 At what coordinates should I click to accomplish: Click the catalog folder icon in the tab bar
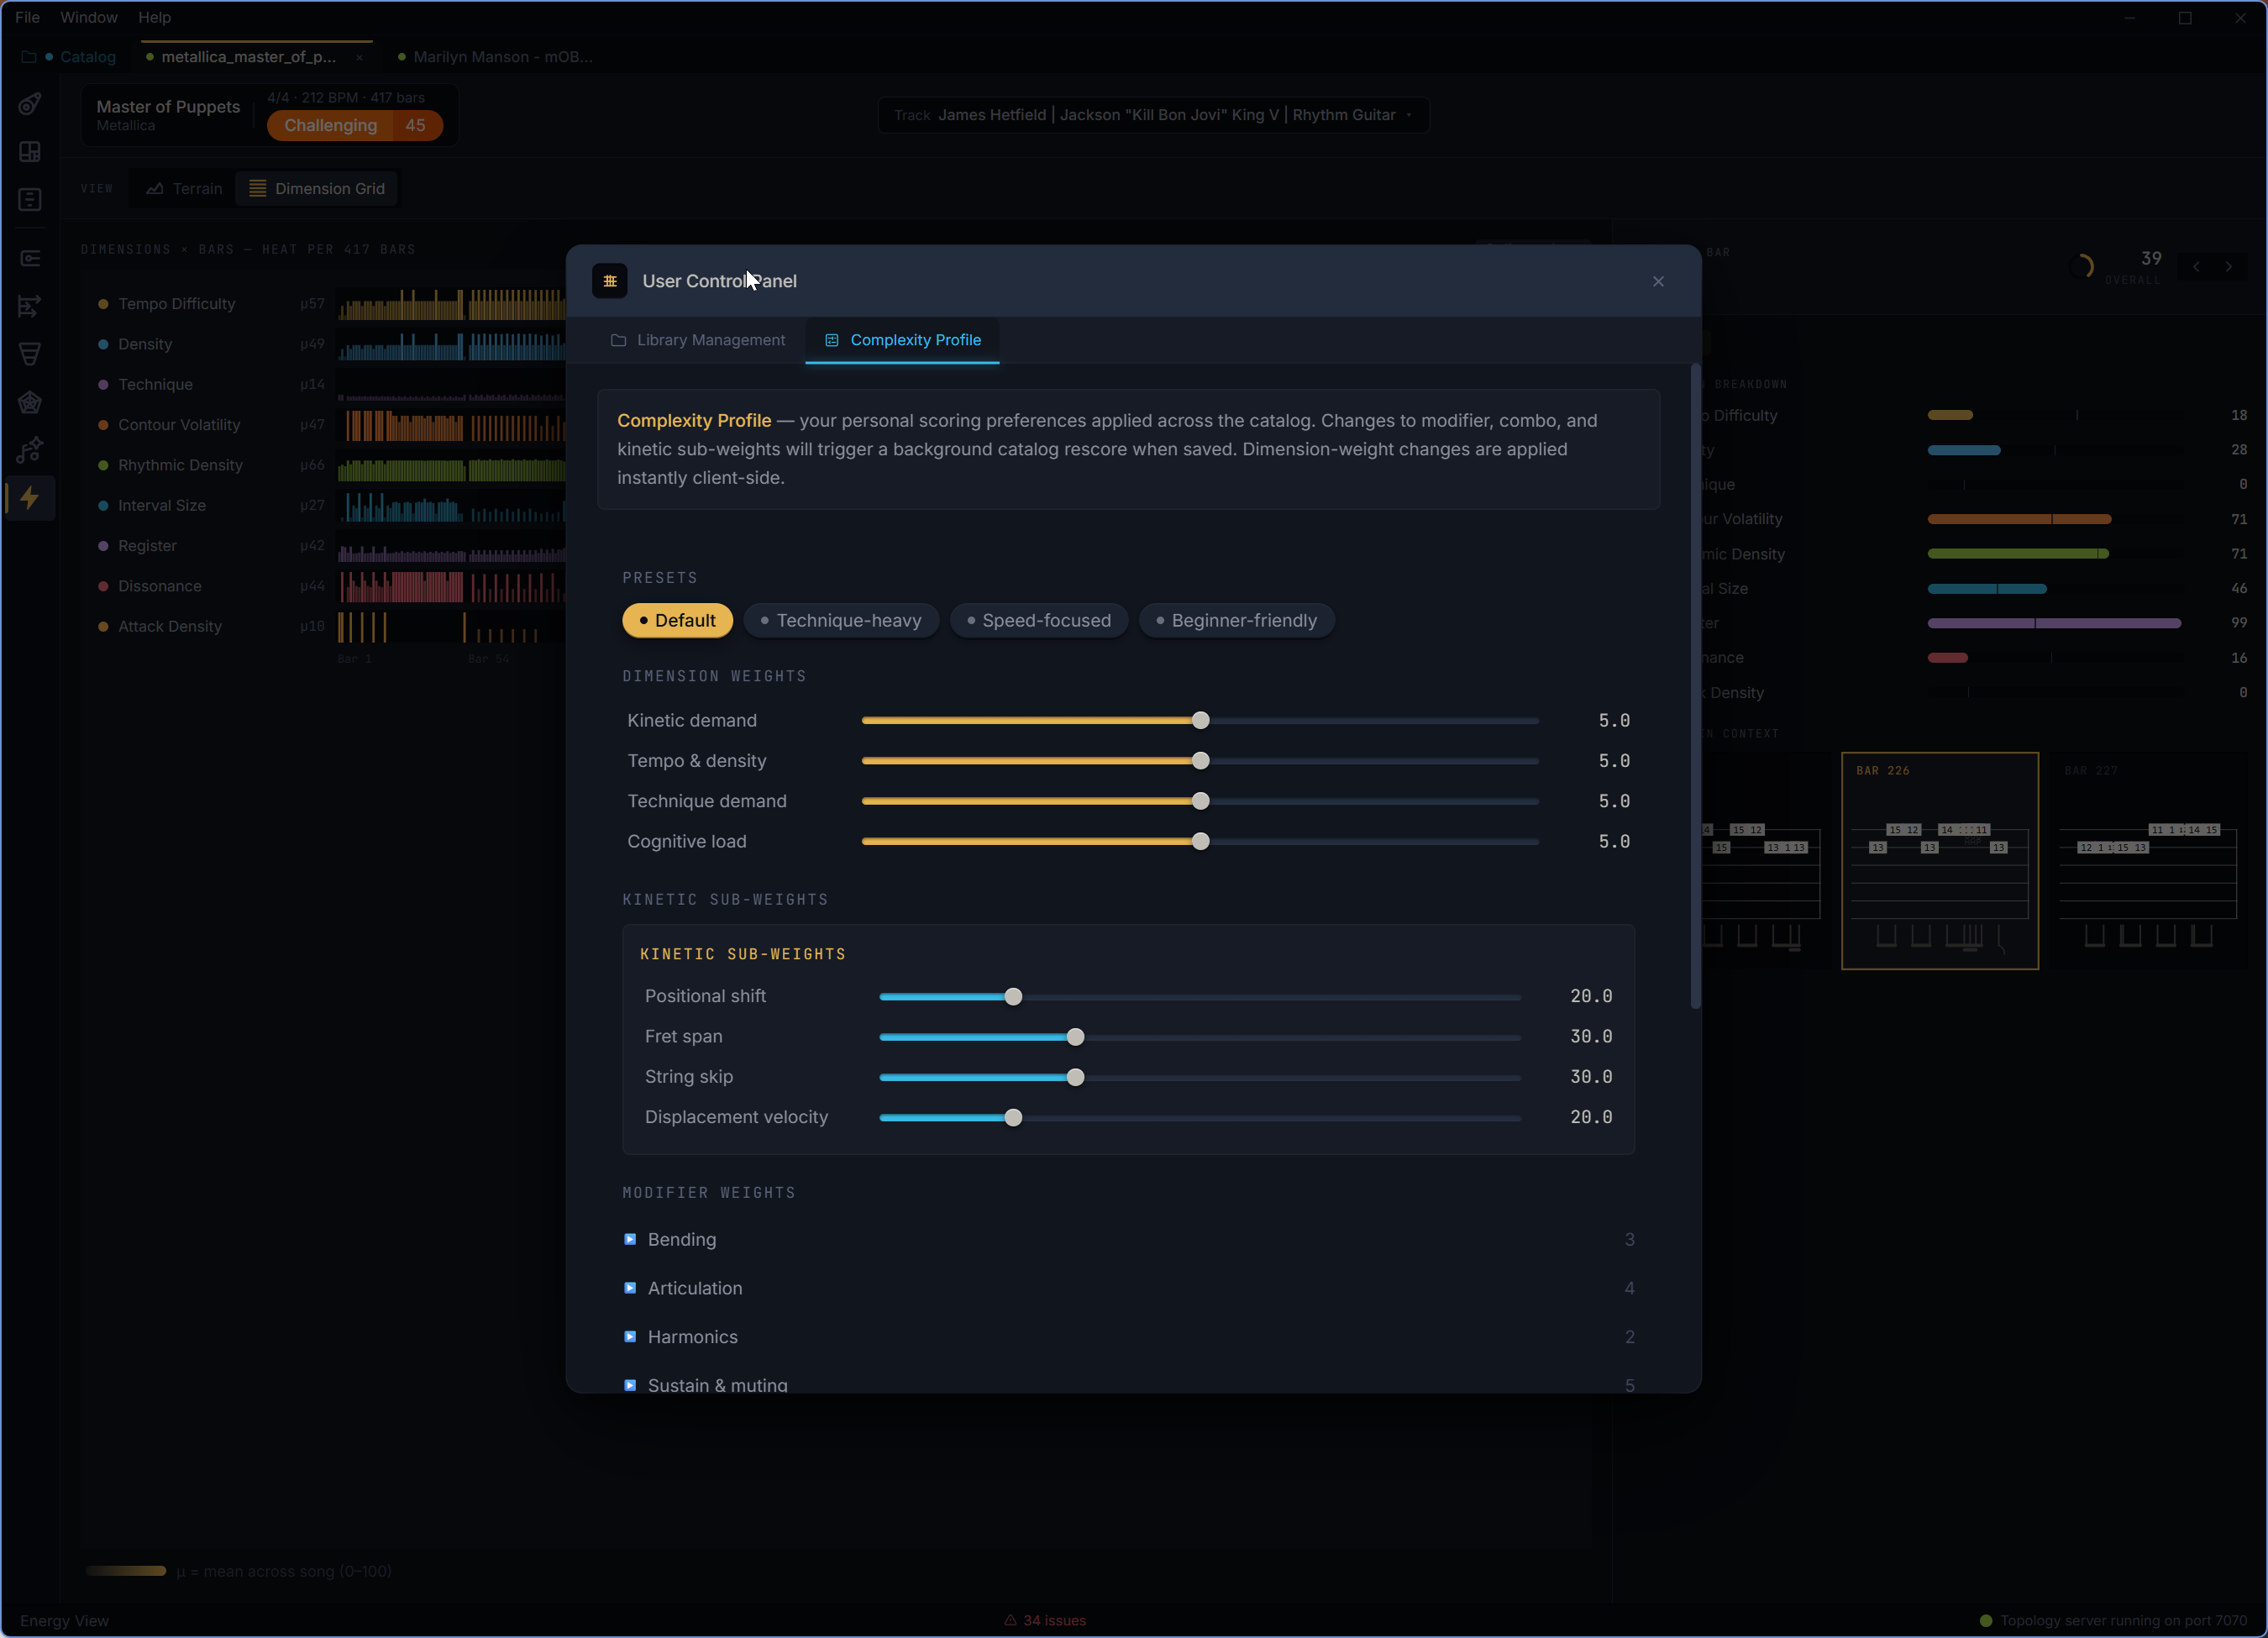[28, 57]
